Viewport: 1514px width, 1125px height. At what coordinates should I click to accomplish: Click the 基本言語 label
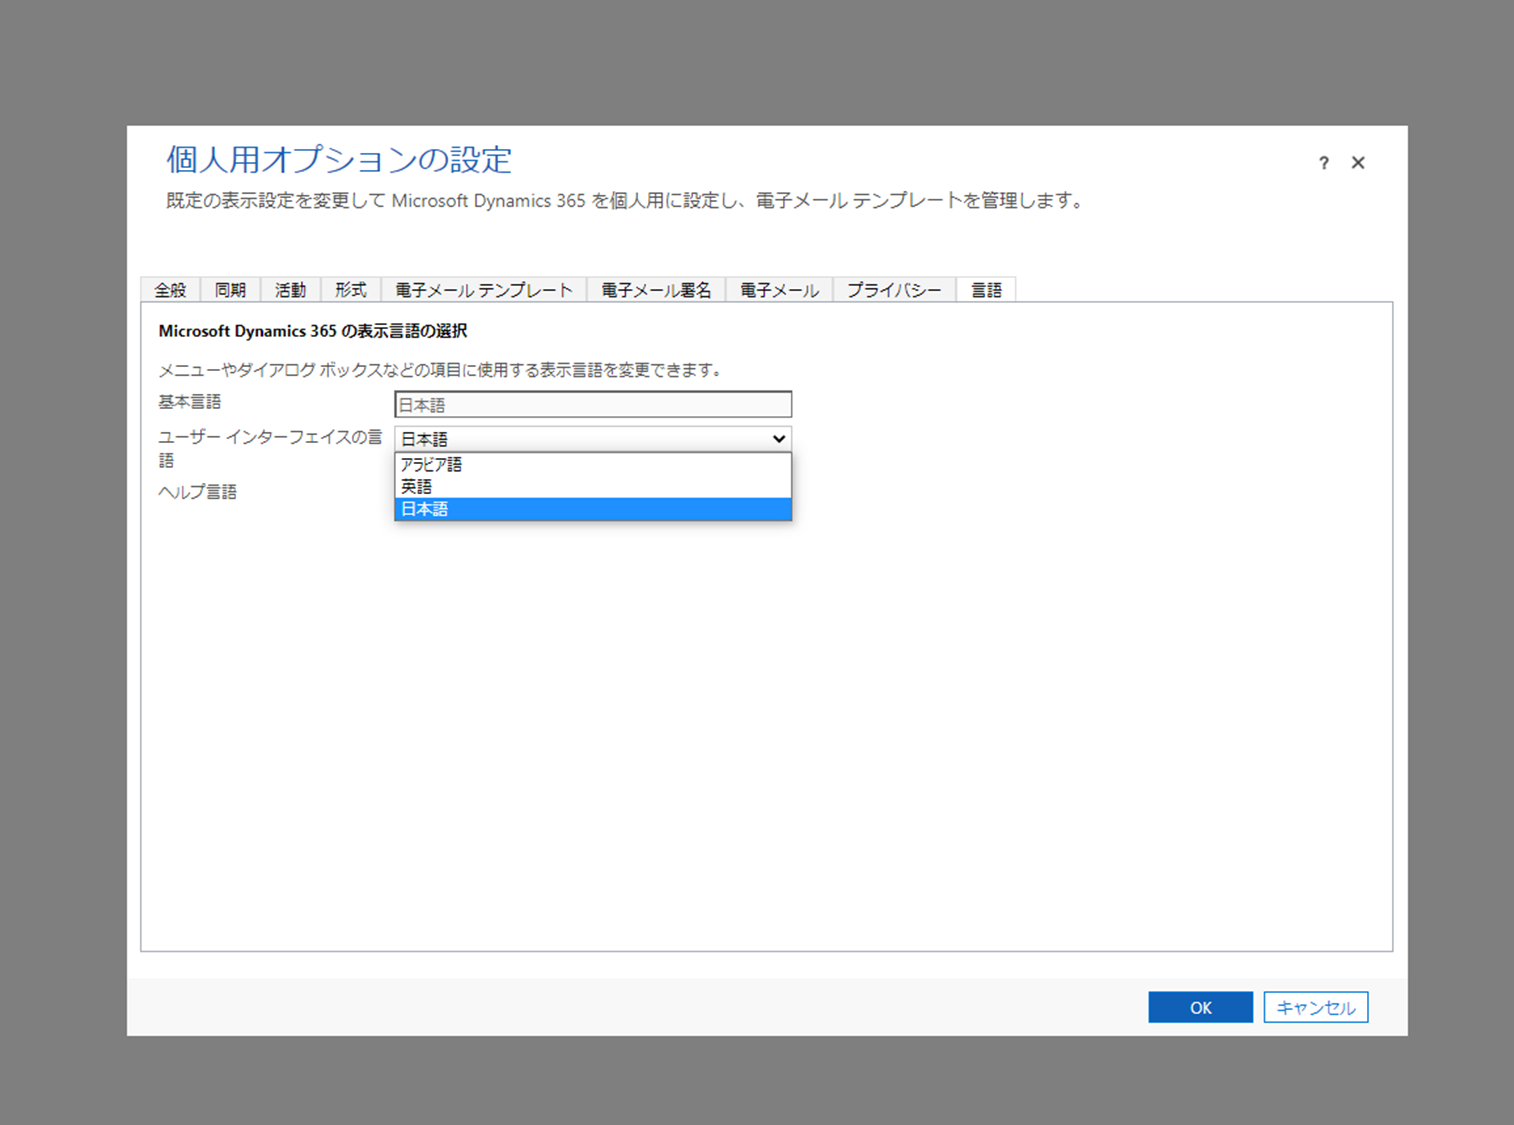pyautogui.click(x=190, y=402)
